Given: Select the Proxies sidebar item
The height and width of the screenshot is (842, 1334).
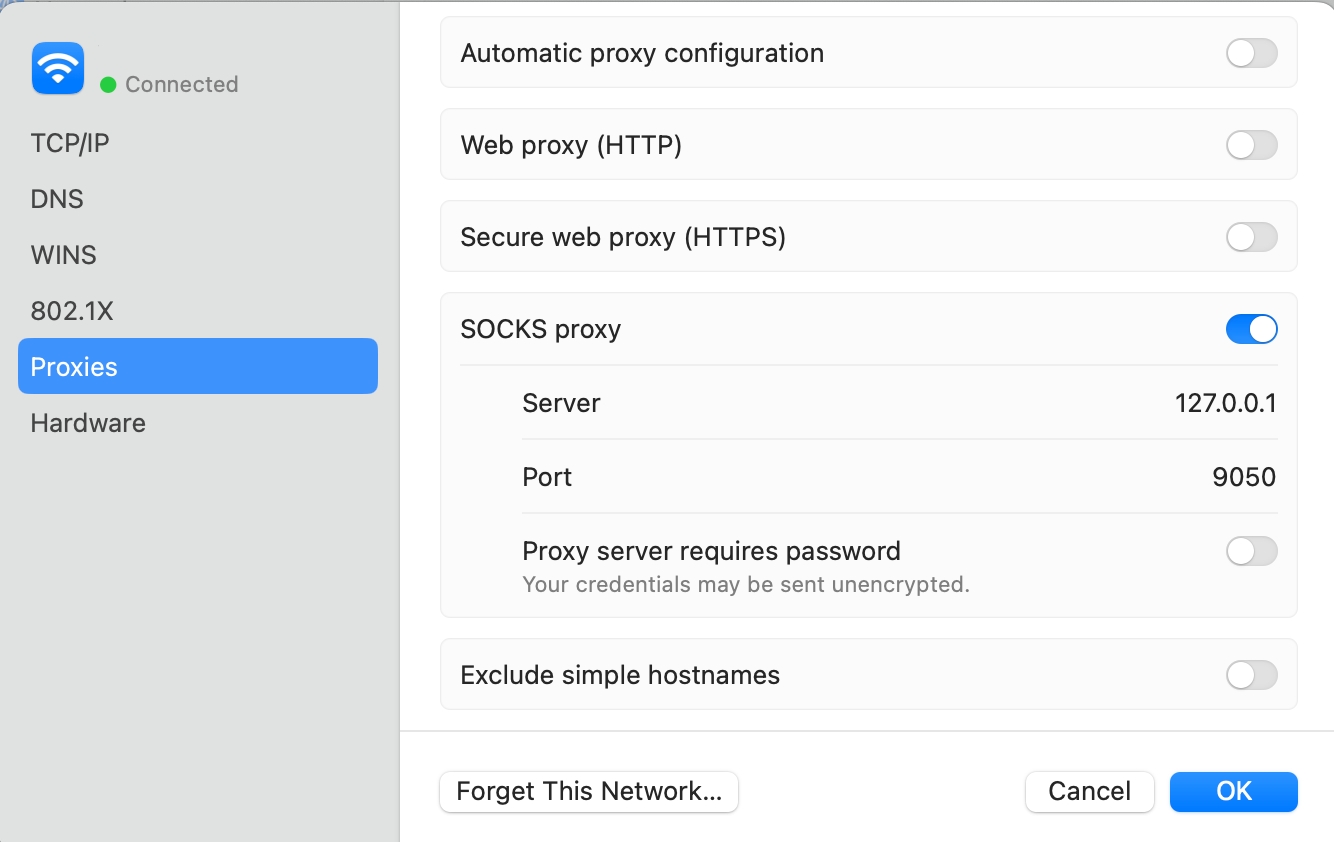Looking at the screenshot, I should pyautogui.click(x=197, y=367).
